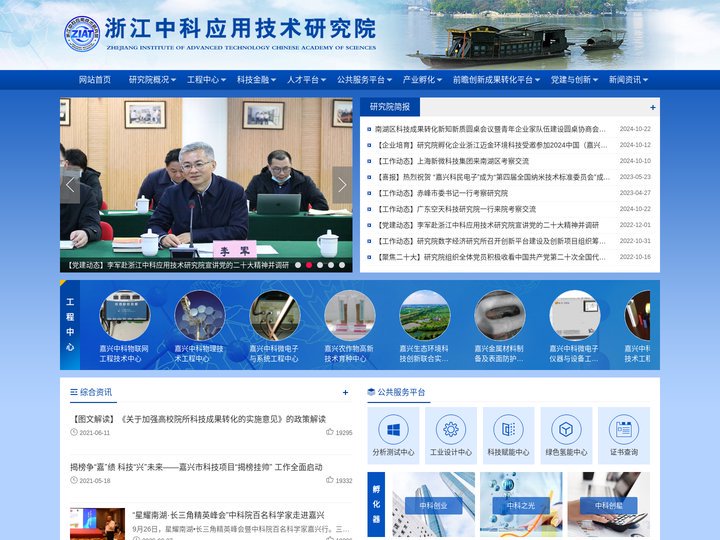The image size is (720, 540).
Task: Open article 【图文解读】关于加强高校院所科技成果转化
Action: [x=198, y=419]
